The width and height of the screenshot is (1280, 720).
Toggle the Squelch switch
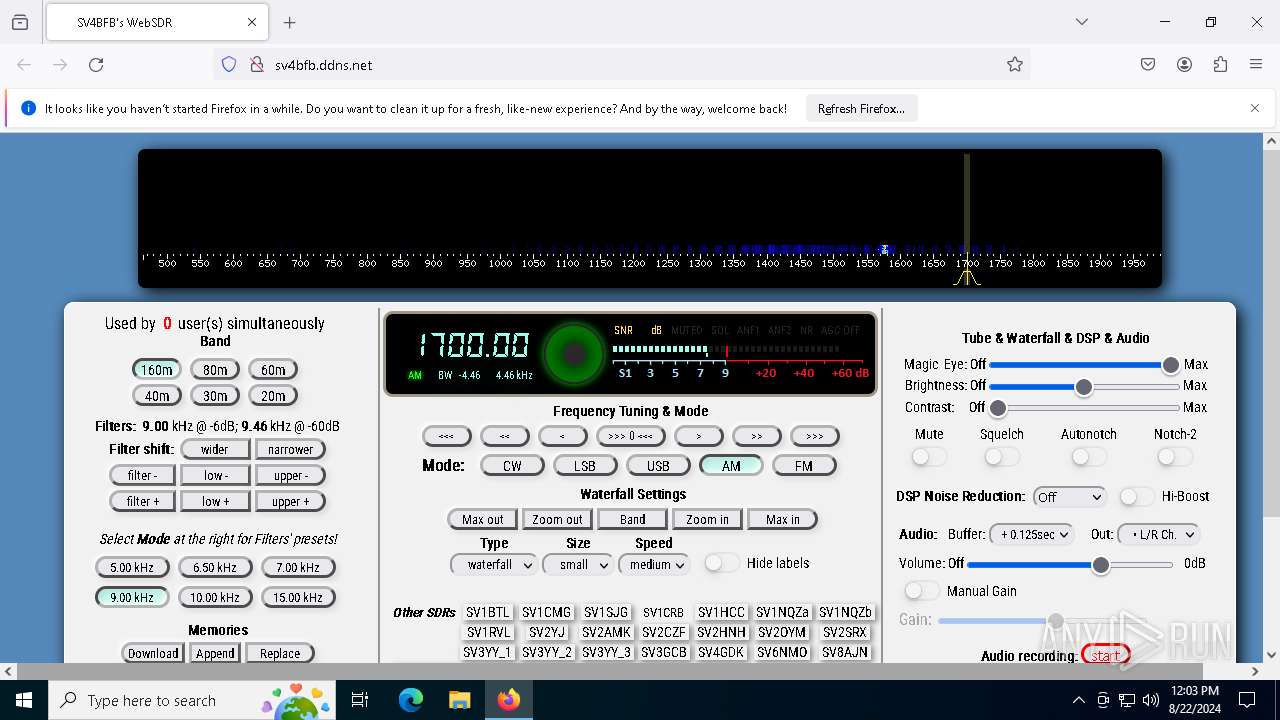pyautogui.click(x=1002, y=457)
